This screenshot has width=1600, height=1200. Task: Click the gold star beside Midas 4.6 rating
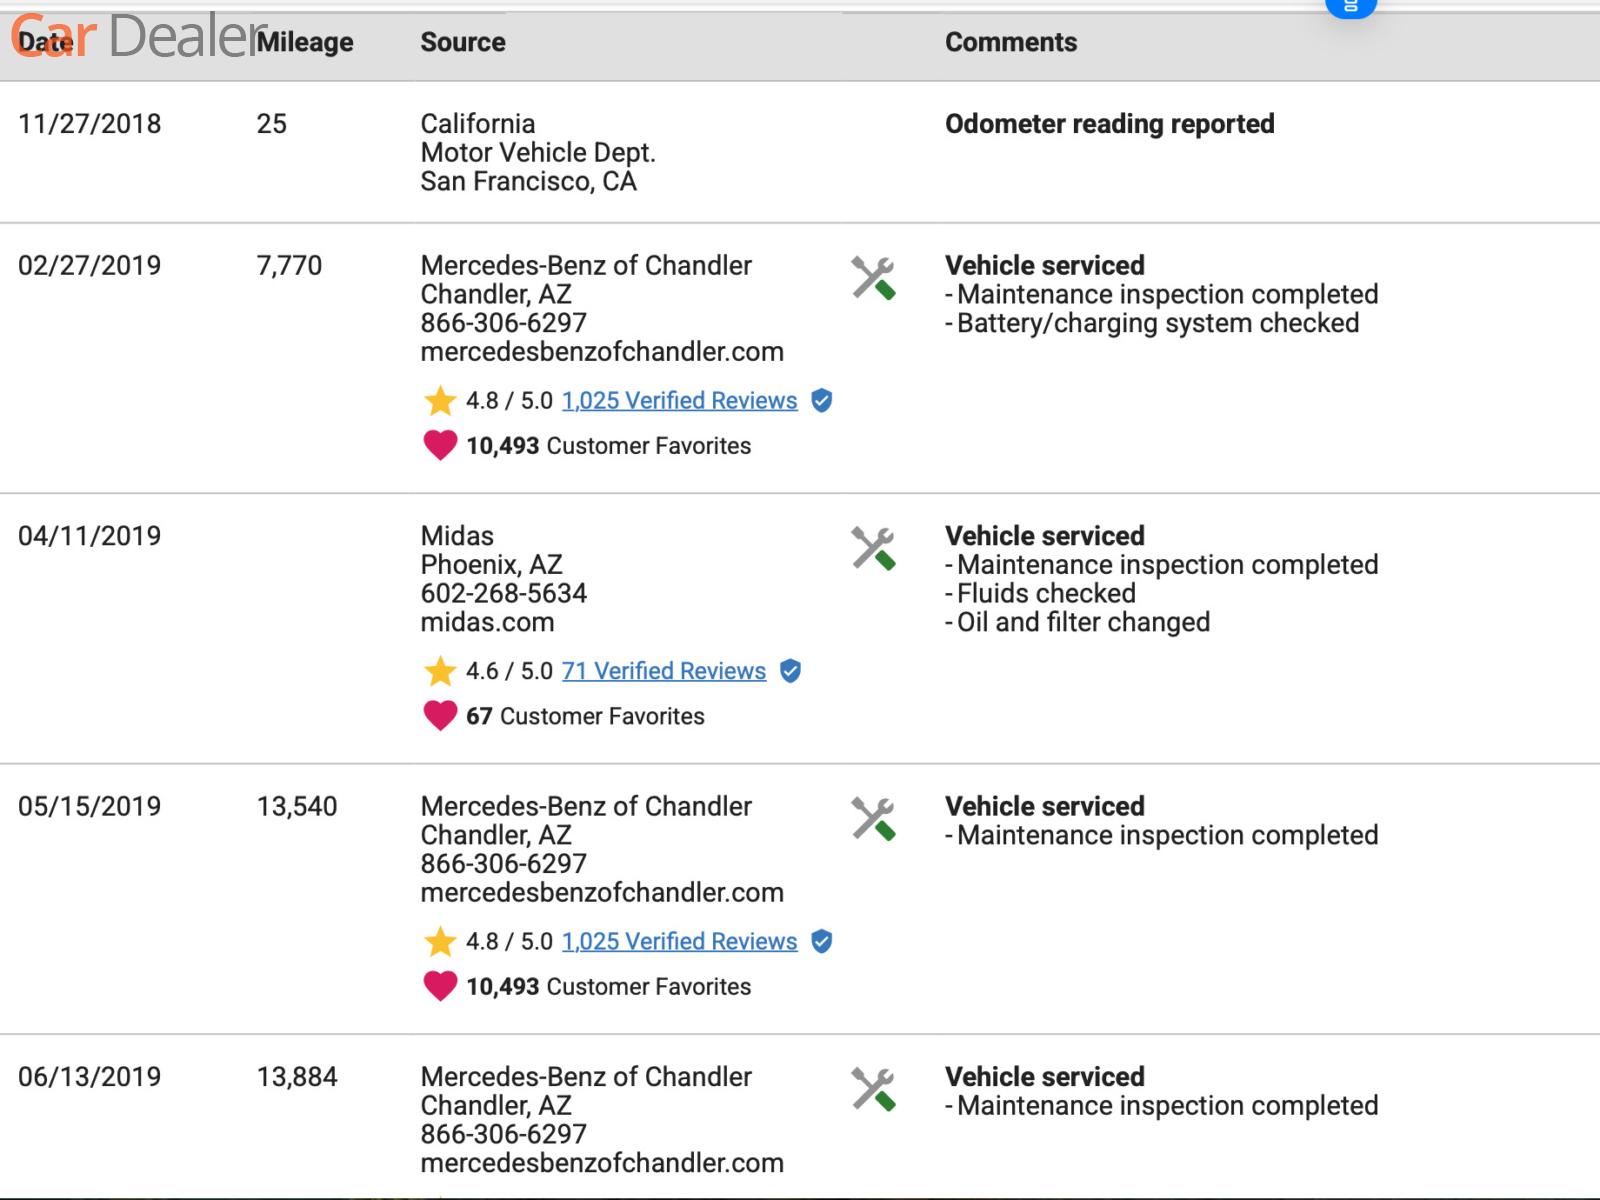click(440, 671)
